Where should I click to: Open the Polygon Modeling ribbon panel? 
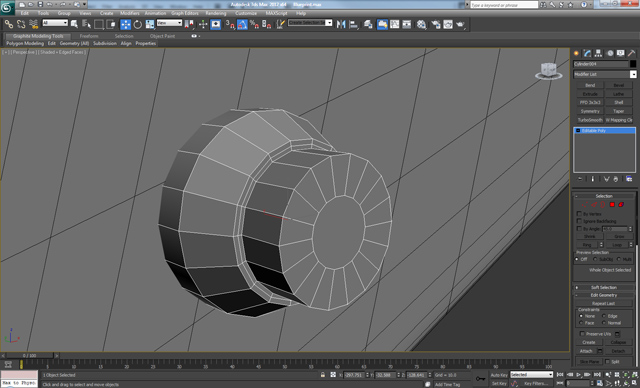tap(24, 43)
